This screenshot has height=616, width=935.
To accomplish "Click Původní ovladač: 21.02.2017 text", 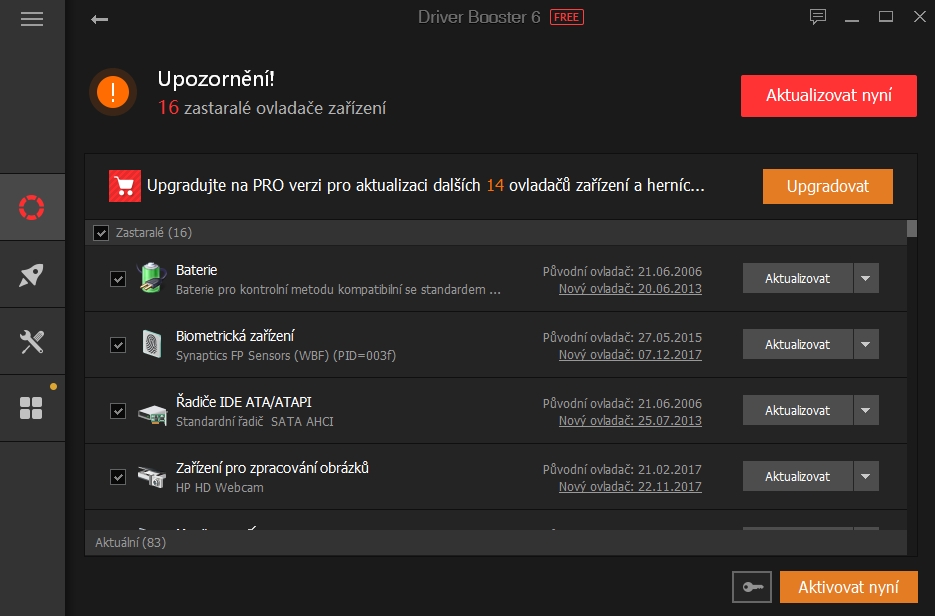I will 622,469.
